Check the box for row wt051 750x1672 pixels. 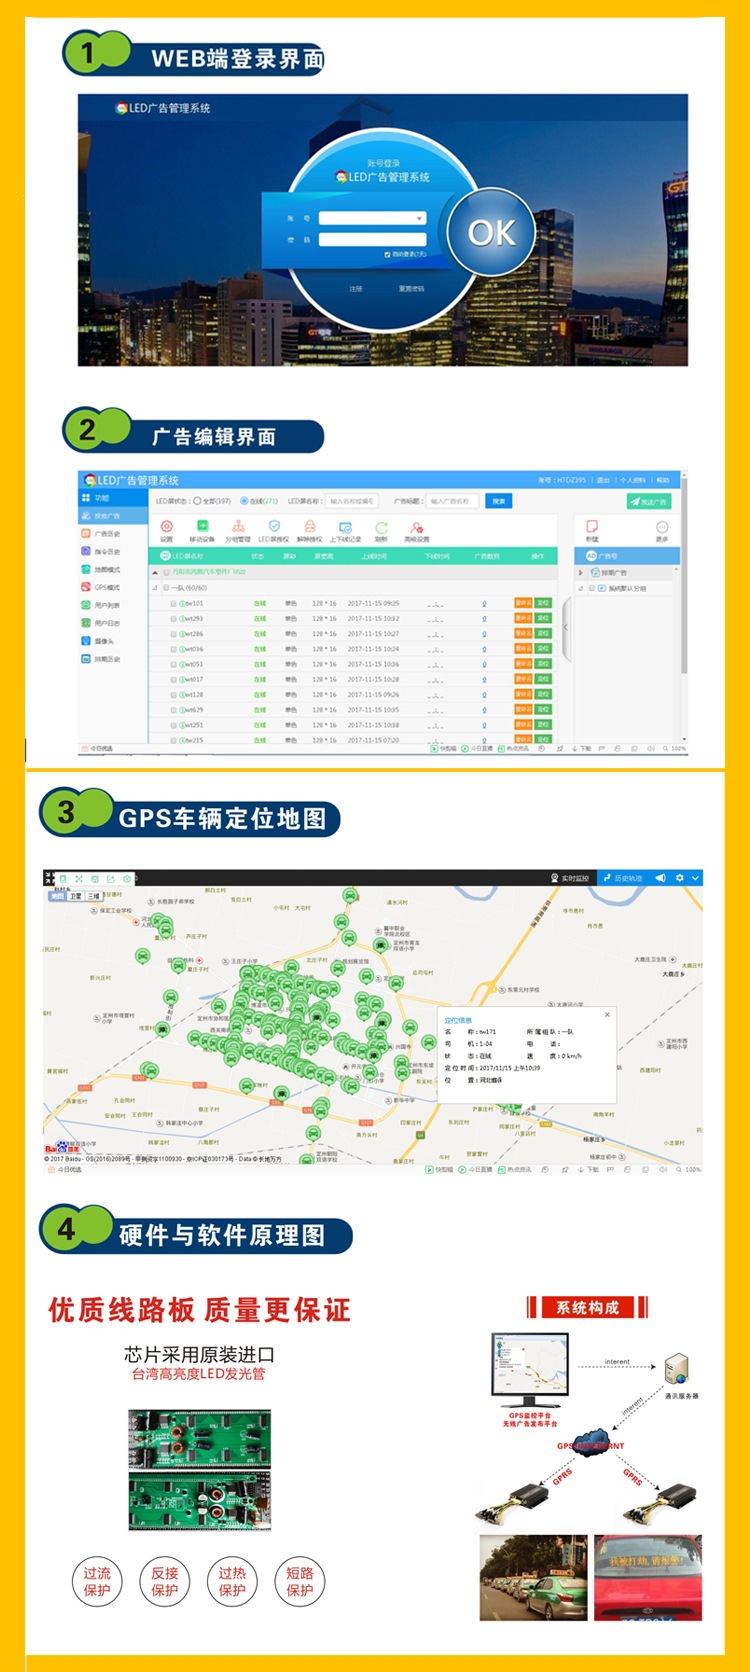(173, 664)
